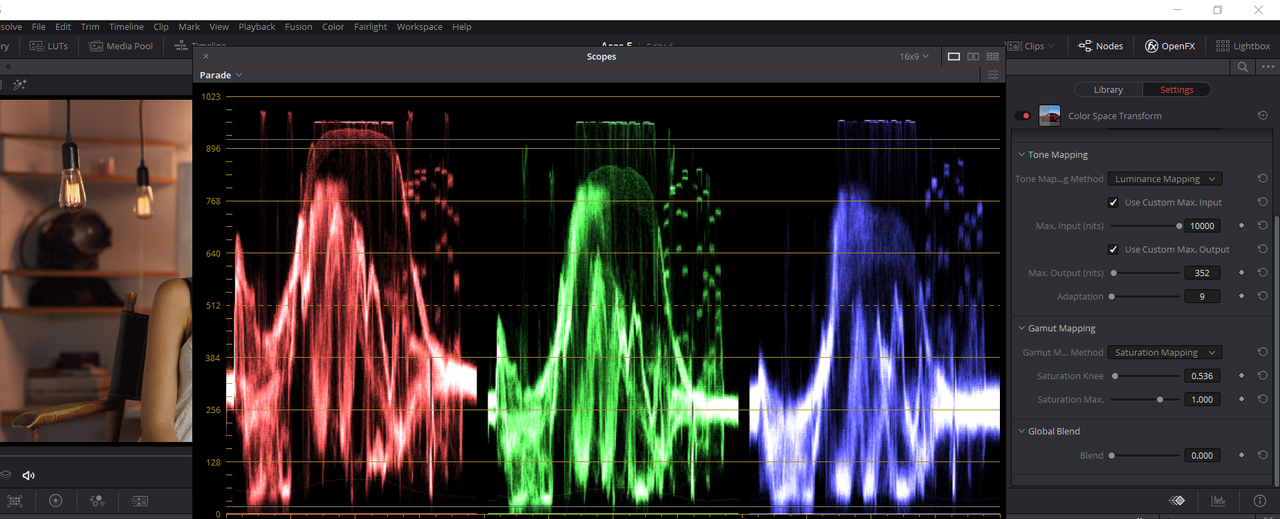Image resolution: width=1280 pixels, height=519 pixels.
Task: Click the Blend value field 0.000
Action: 1202,455
